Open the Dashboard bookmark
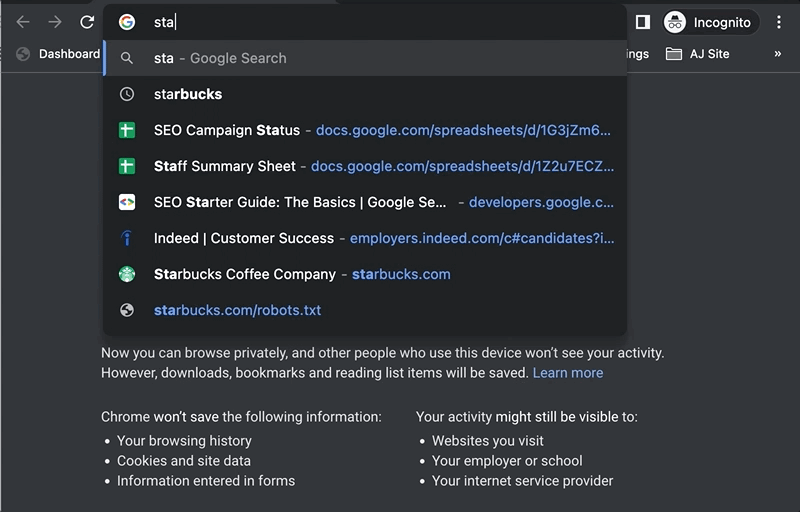The height and width of the screenshot is (512, 800). point(58,54)
